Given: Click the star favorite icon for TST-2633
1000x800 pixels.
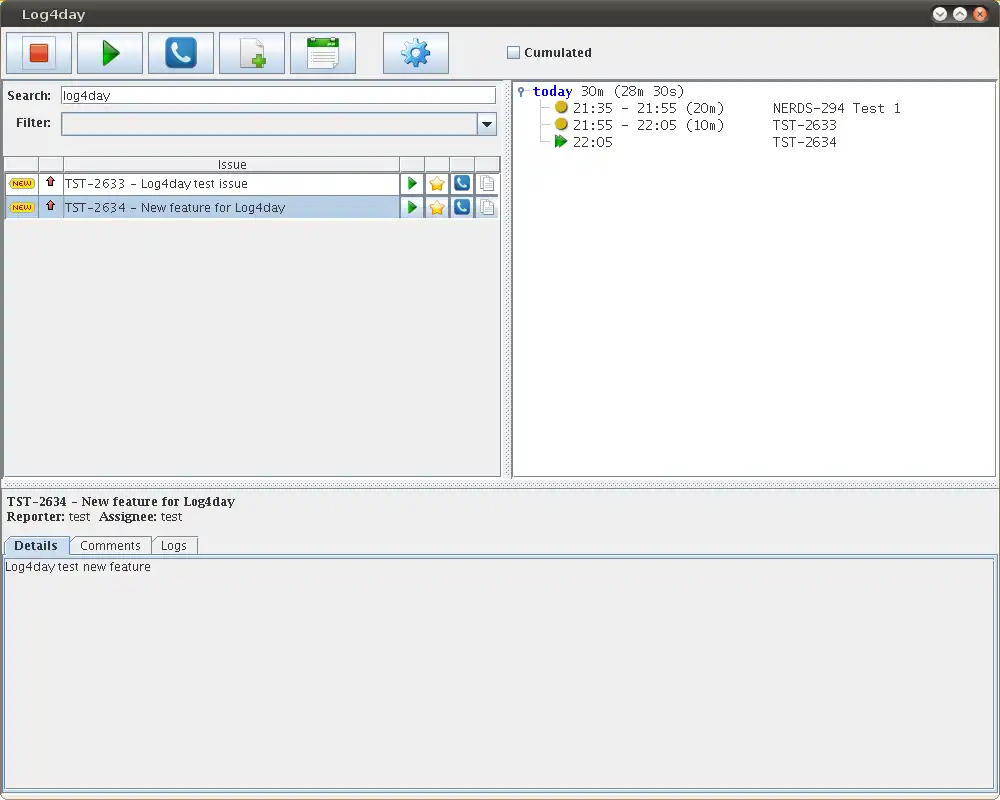Looking at the screenshot, I should coord(437,184).
